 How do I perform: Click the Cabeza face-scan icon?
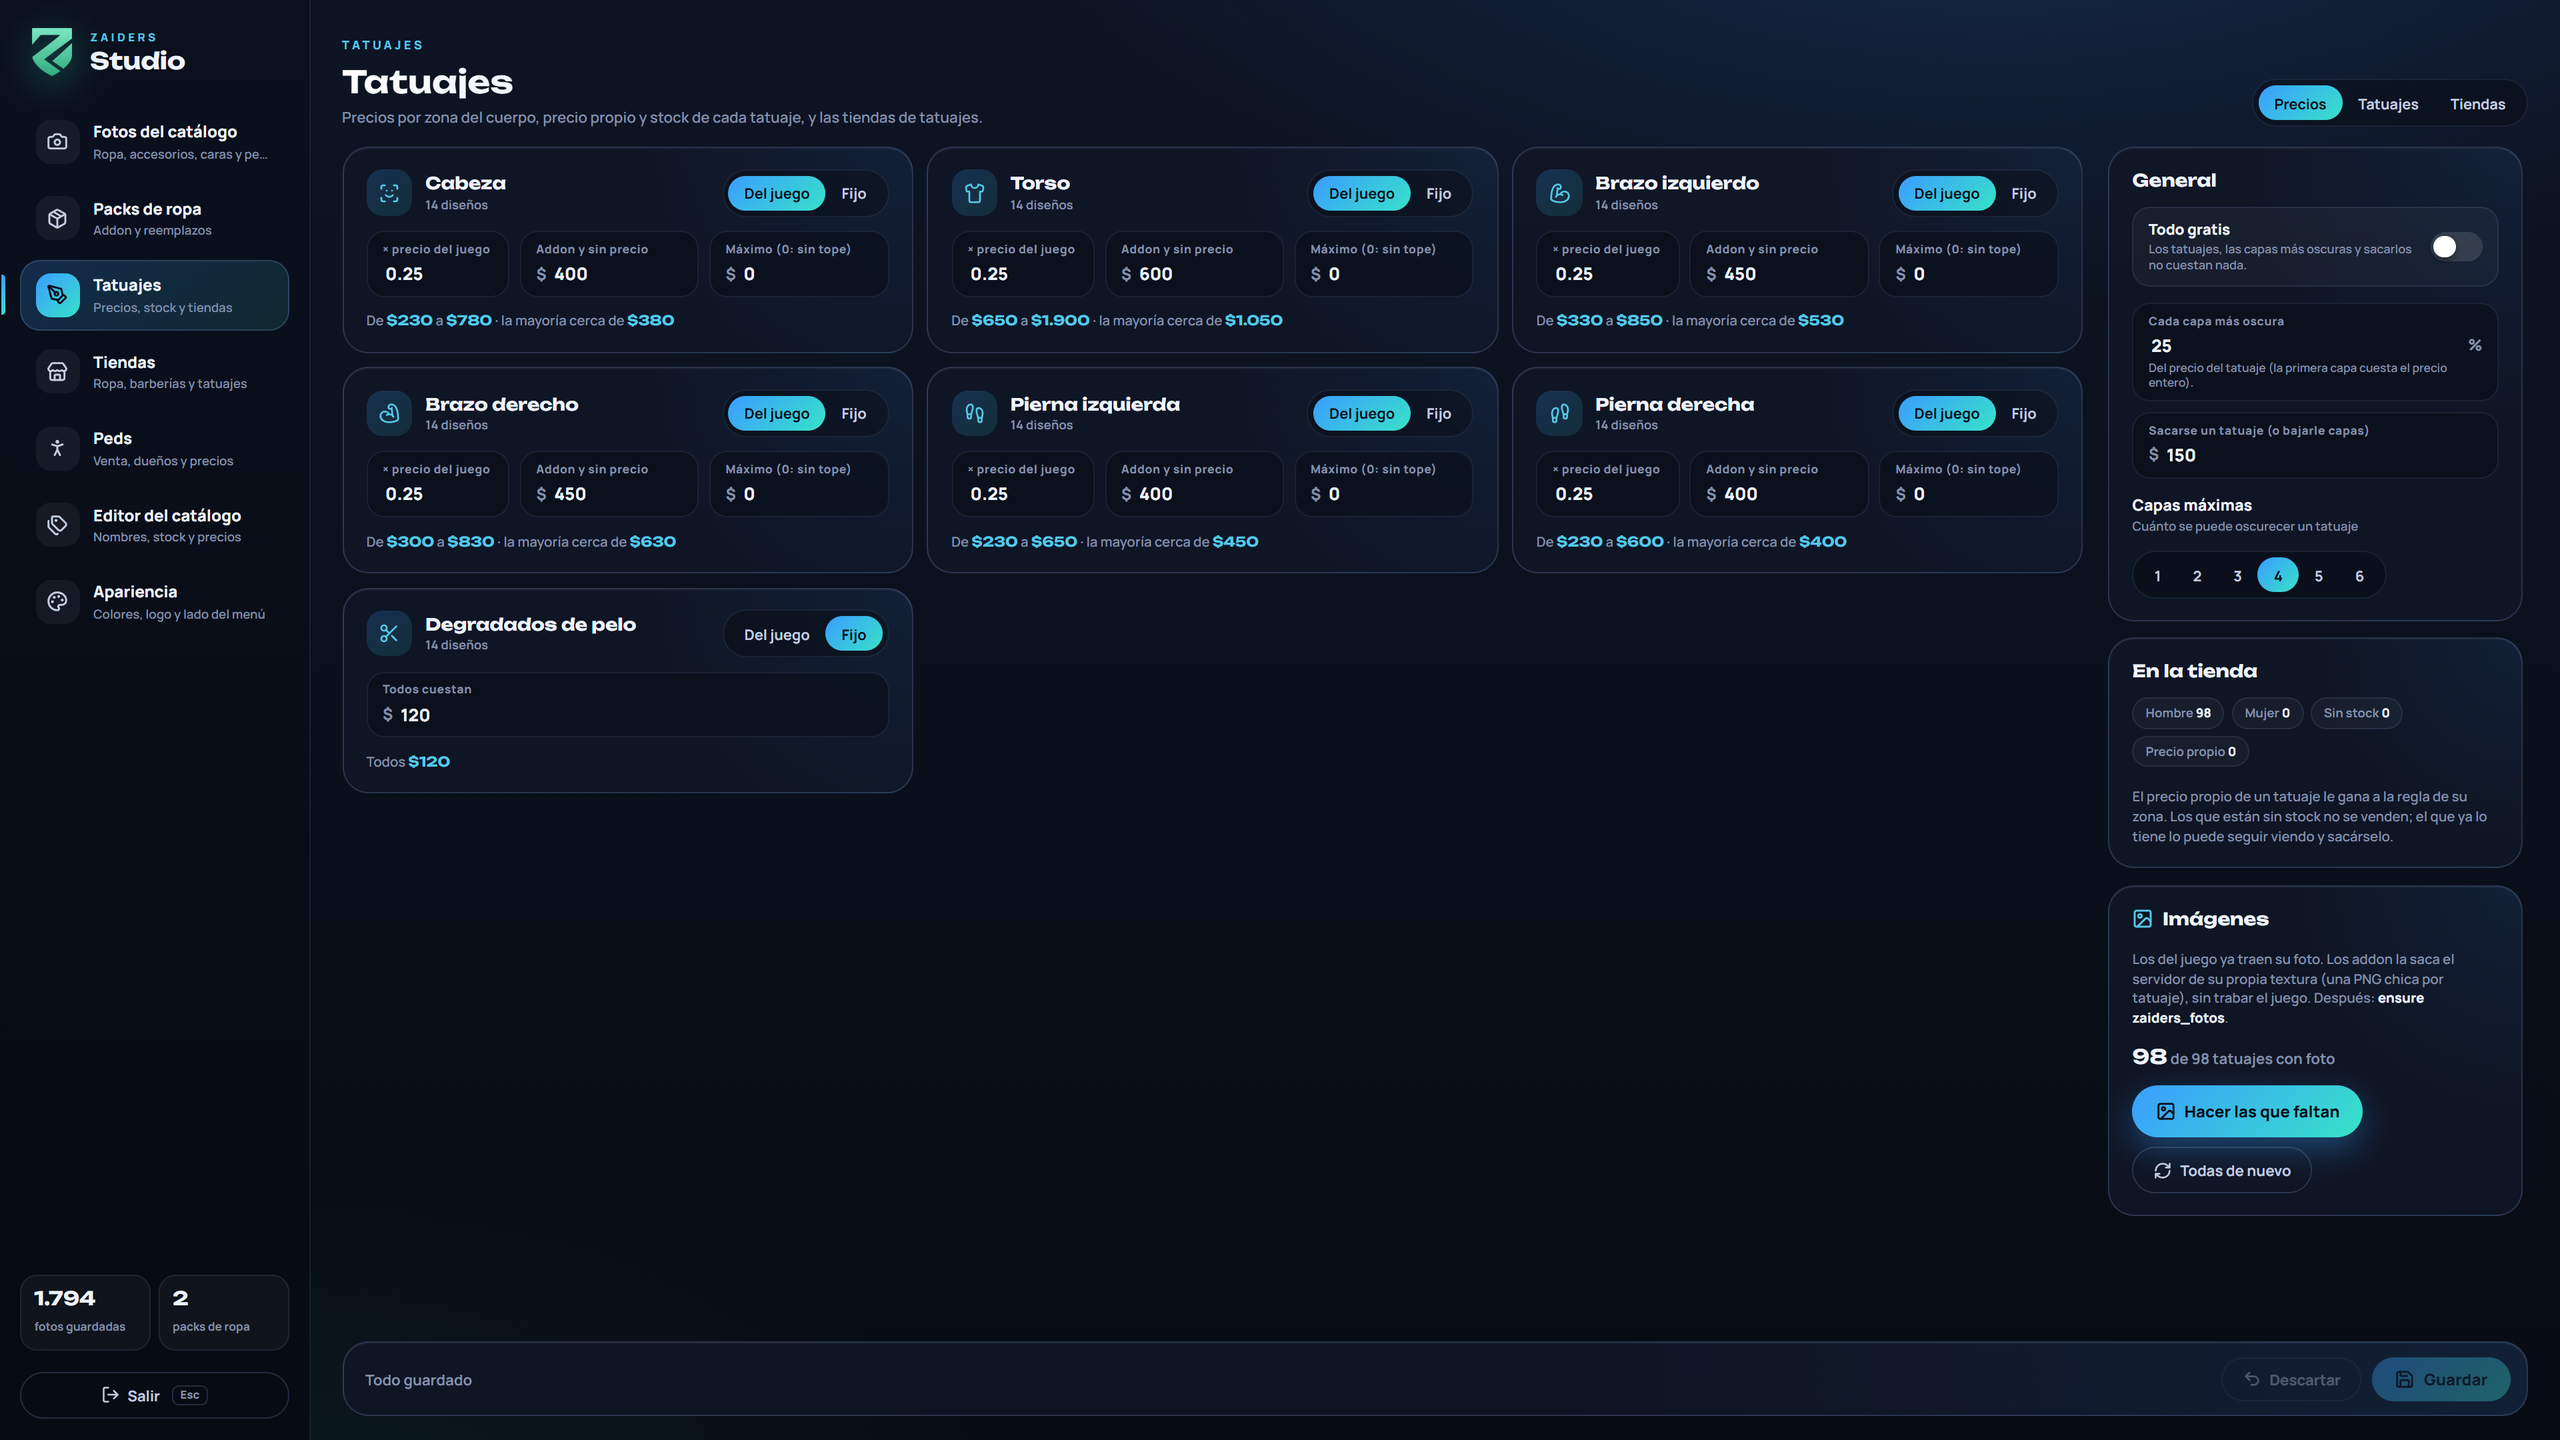tap(389, 193)
